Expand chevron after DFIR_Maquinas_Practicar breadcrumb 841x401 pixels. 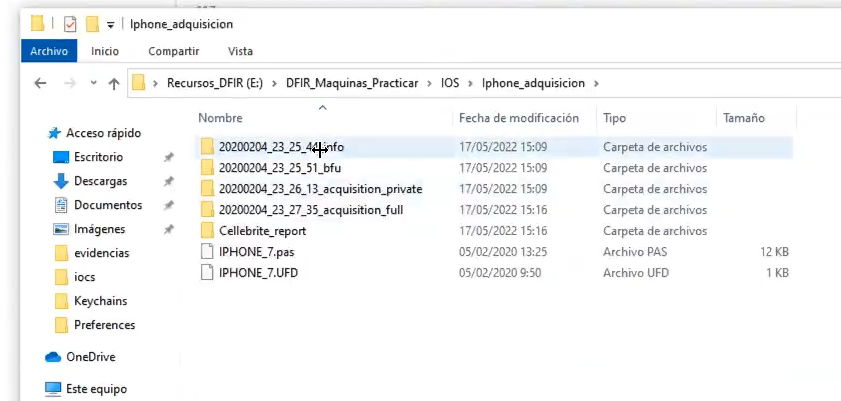tap(430, 84)
